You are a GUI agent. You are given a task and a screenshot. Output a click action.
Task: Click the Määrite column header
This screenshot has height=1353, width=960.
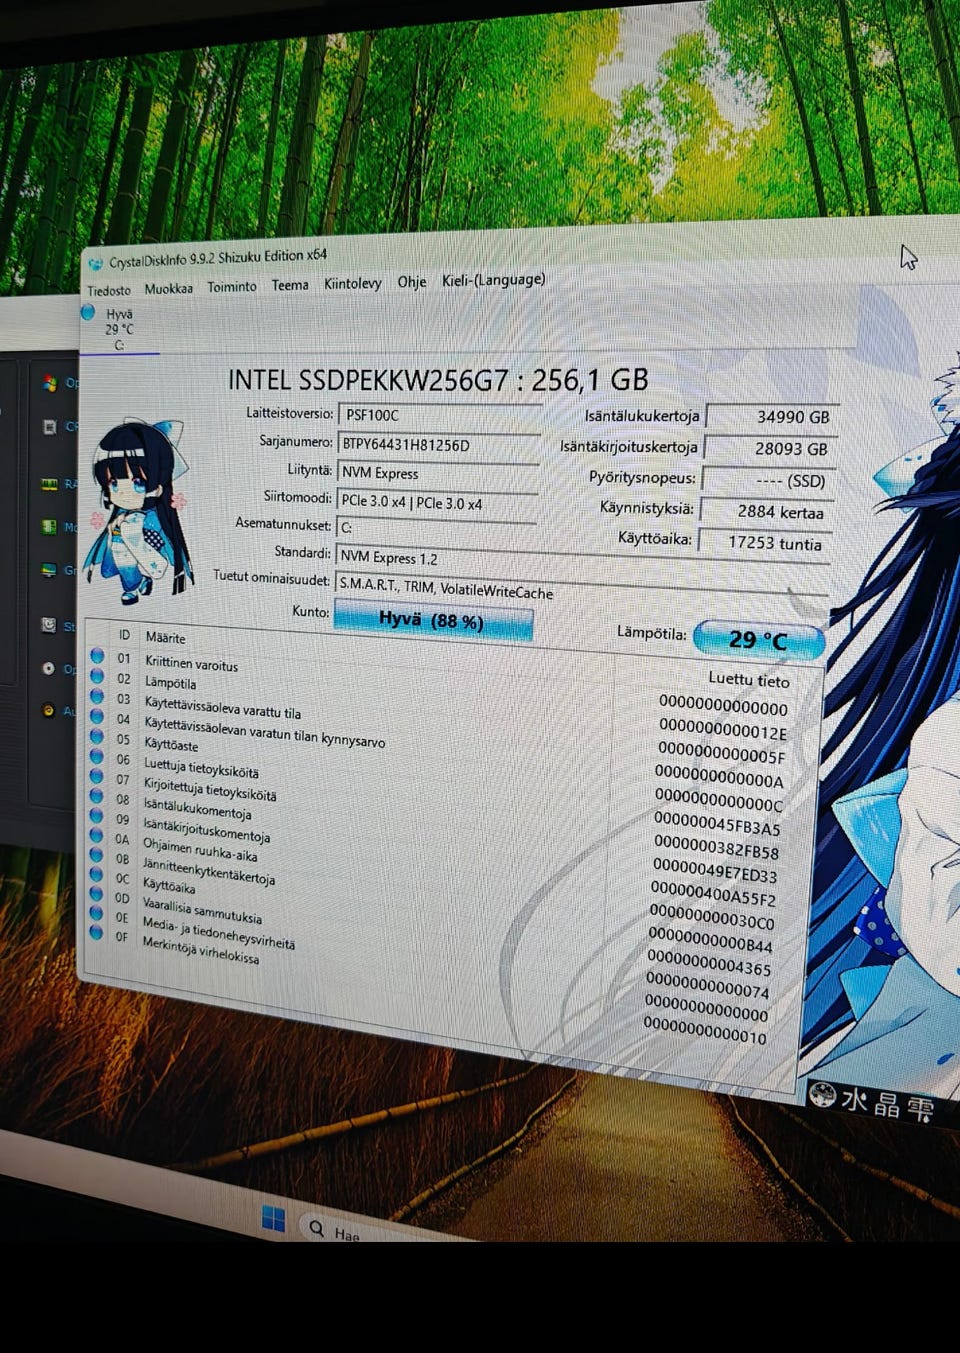click(x=165, y=637)
